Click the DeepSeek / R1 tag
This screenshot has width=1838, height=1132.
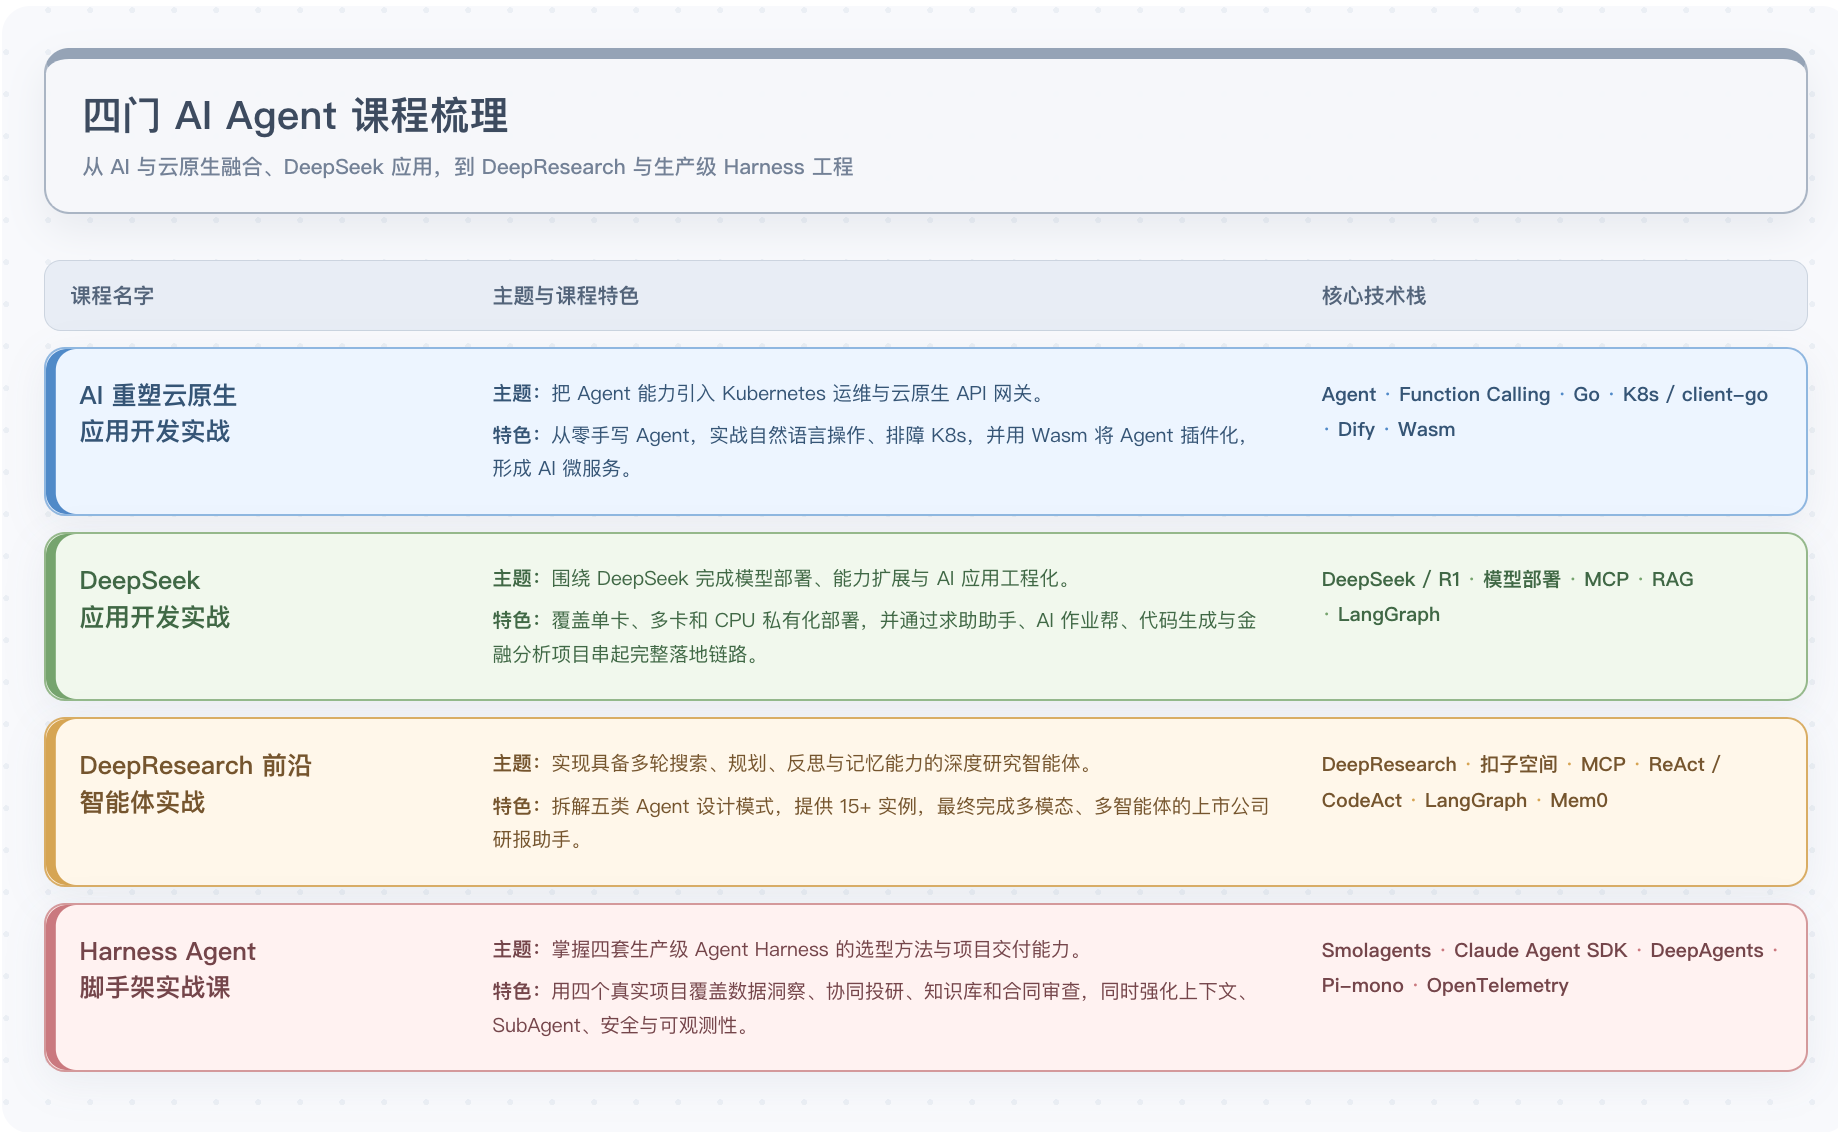click(1390, 579)
